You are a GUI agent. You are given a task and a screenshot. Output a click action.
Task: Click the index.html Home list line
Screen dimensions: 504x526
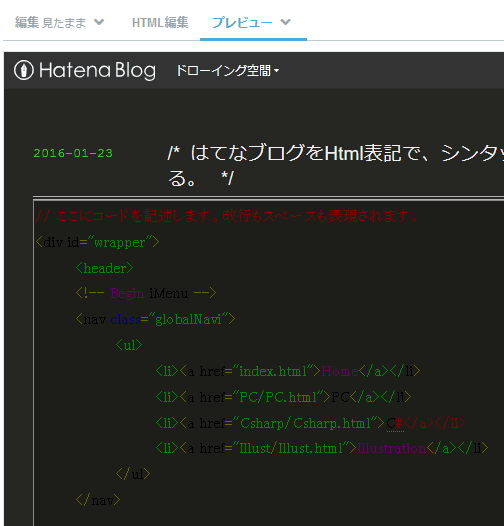coord(288,371)
